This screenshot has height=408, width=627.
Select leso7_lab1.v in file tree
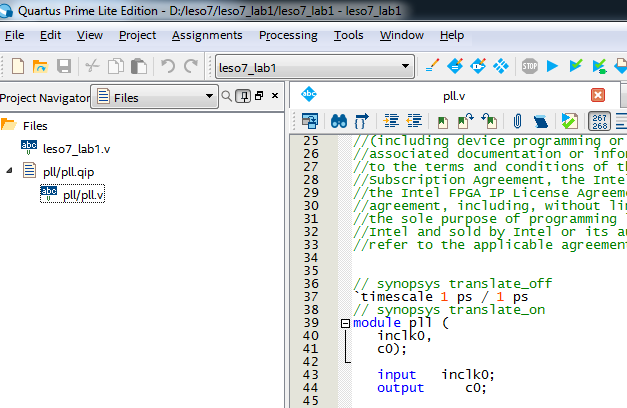pyautogui.click(x=76, y=149)
